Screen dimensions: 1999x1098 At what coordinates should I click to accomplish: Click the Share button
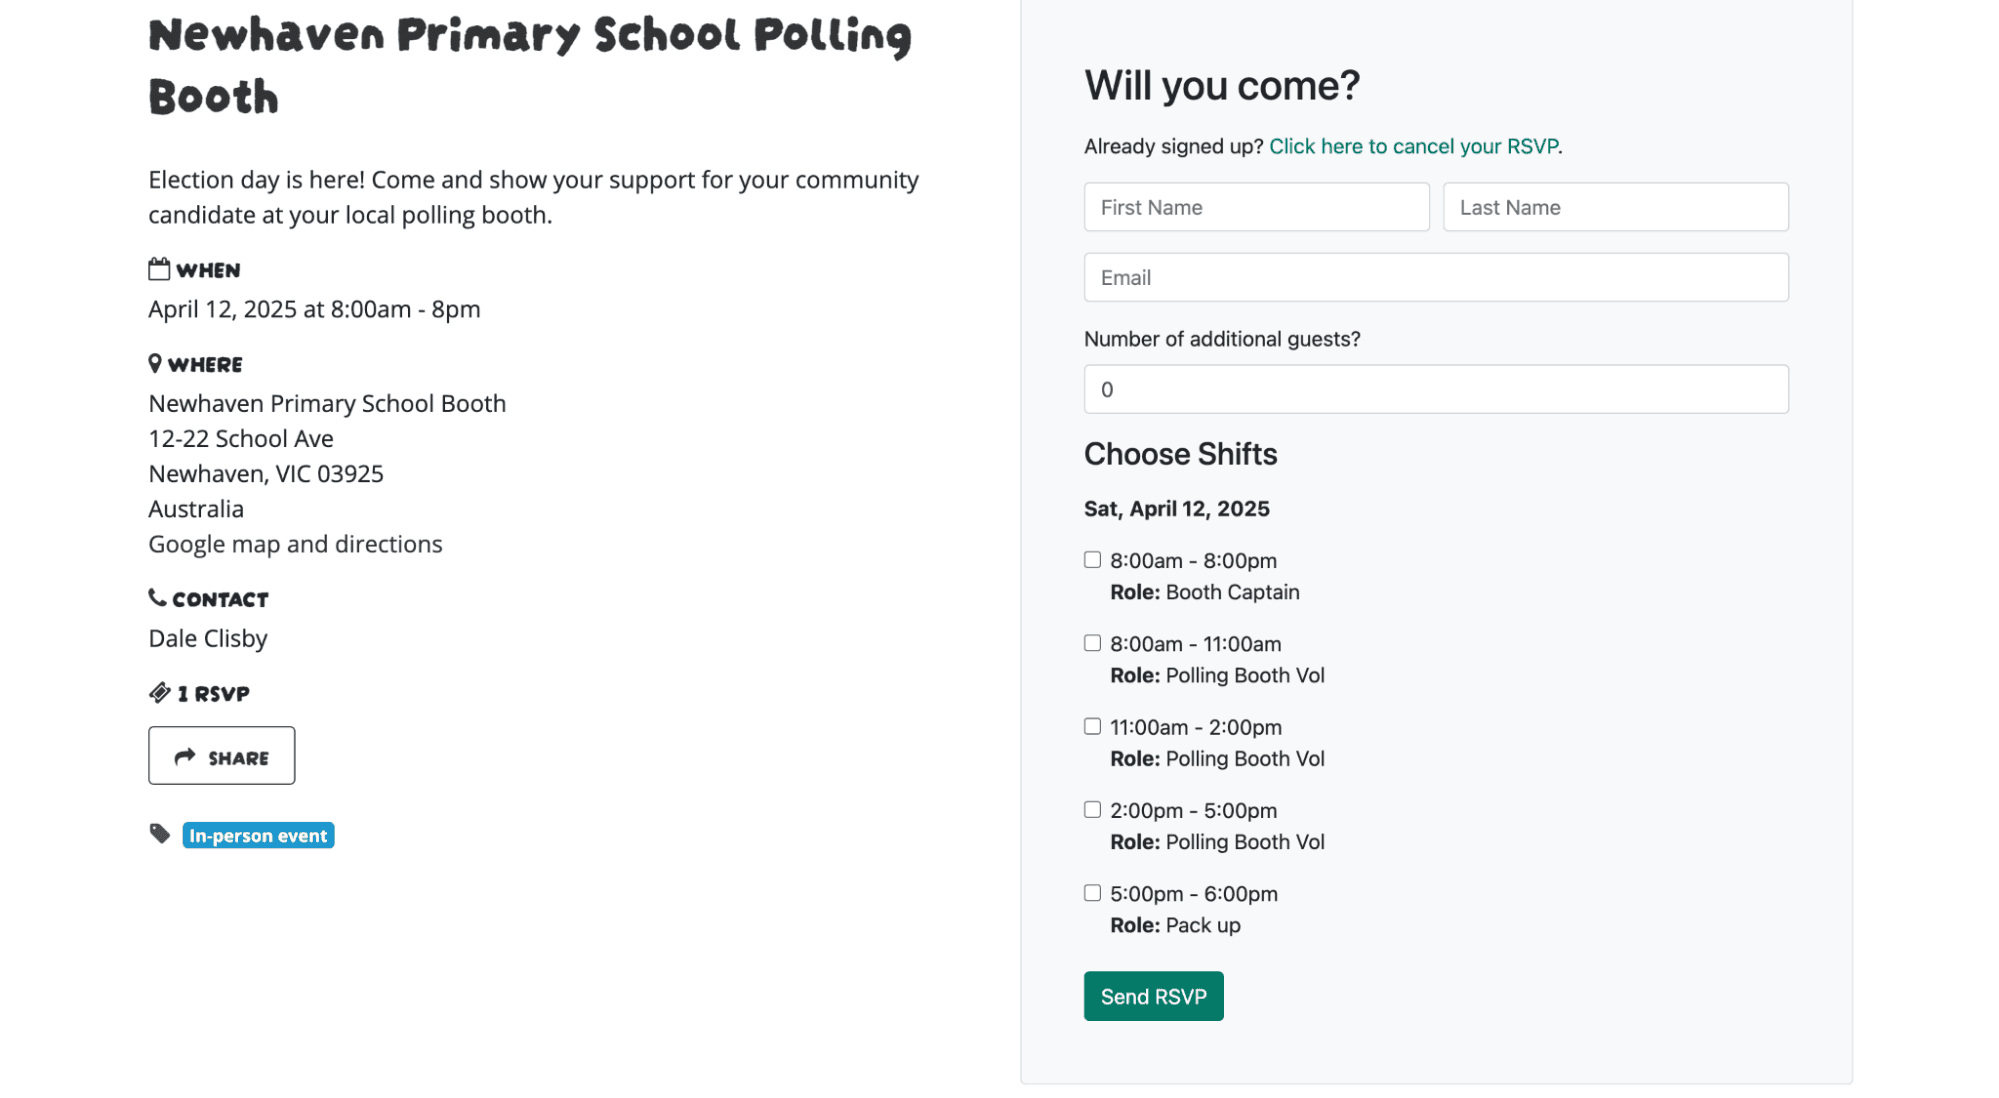[x=221, y=756]
